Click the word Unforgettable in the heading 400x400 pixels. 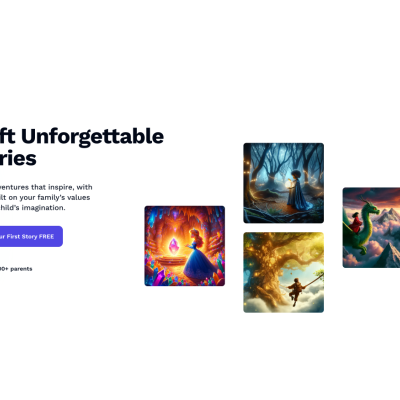93,136
